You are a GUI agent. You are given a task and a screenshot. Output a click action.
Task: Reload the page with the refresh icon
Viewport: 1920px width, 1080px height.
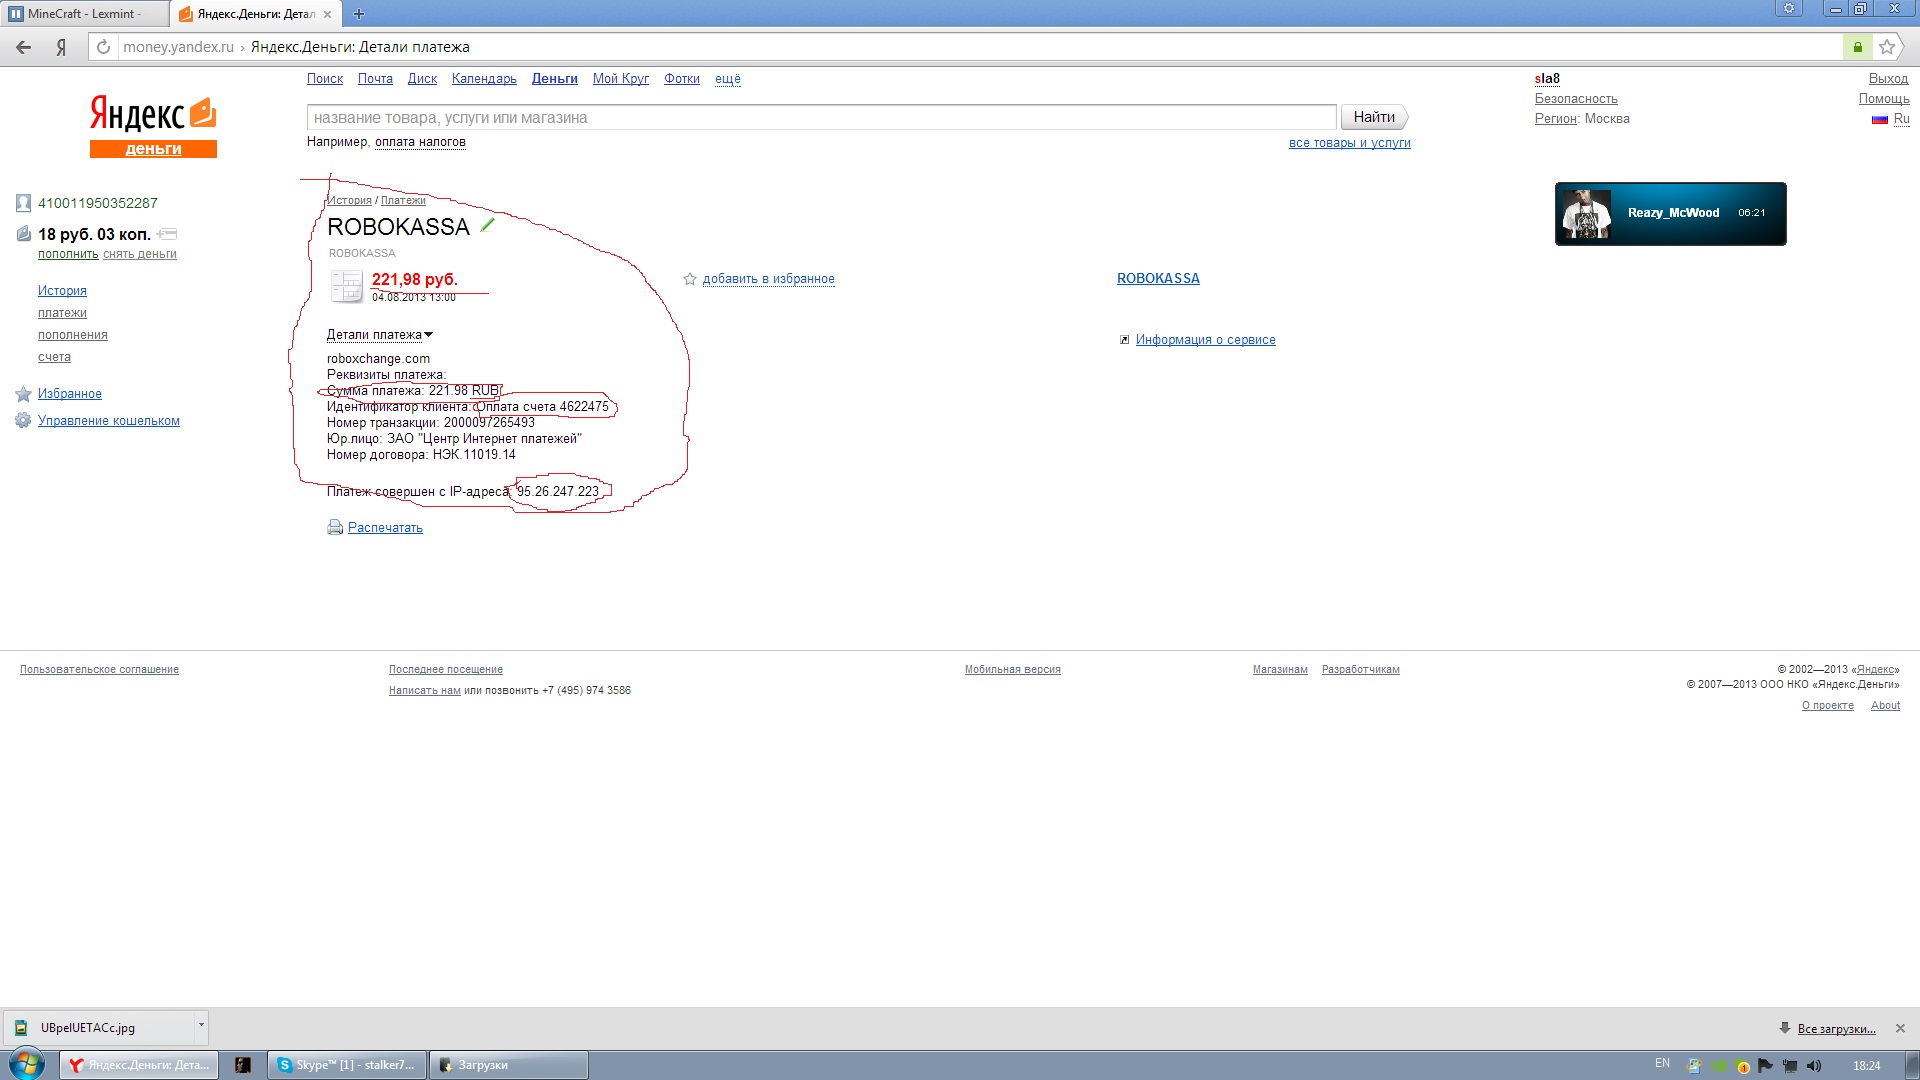tap(103, 47)
